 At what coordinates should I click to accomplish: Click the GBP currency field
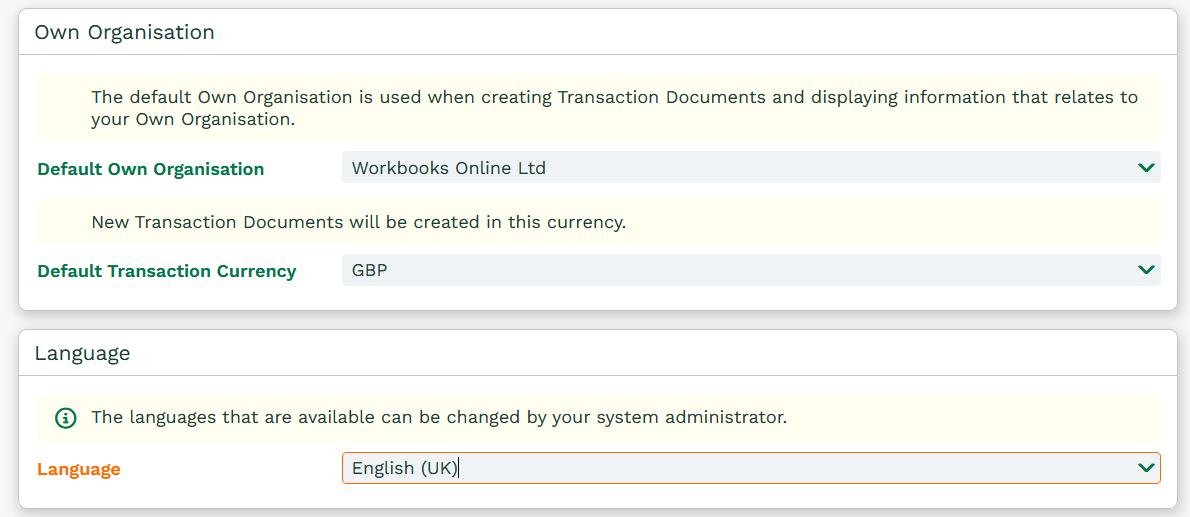tap(750, 270)
